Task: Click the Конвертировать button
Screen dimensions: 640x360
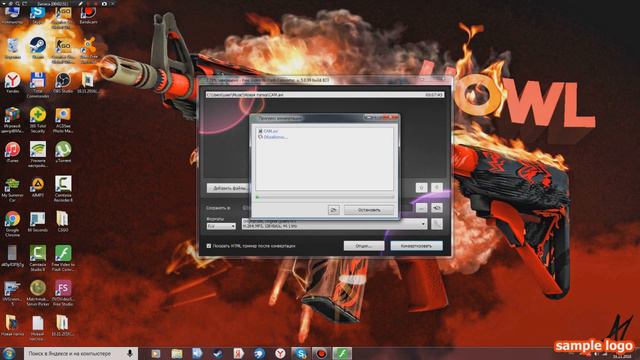Action: click(x=416, y=246)
